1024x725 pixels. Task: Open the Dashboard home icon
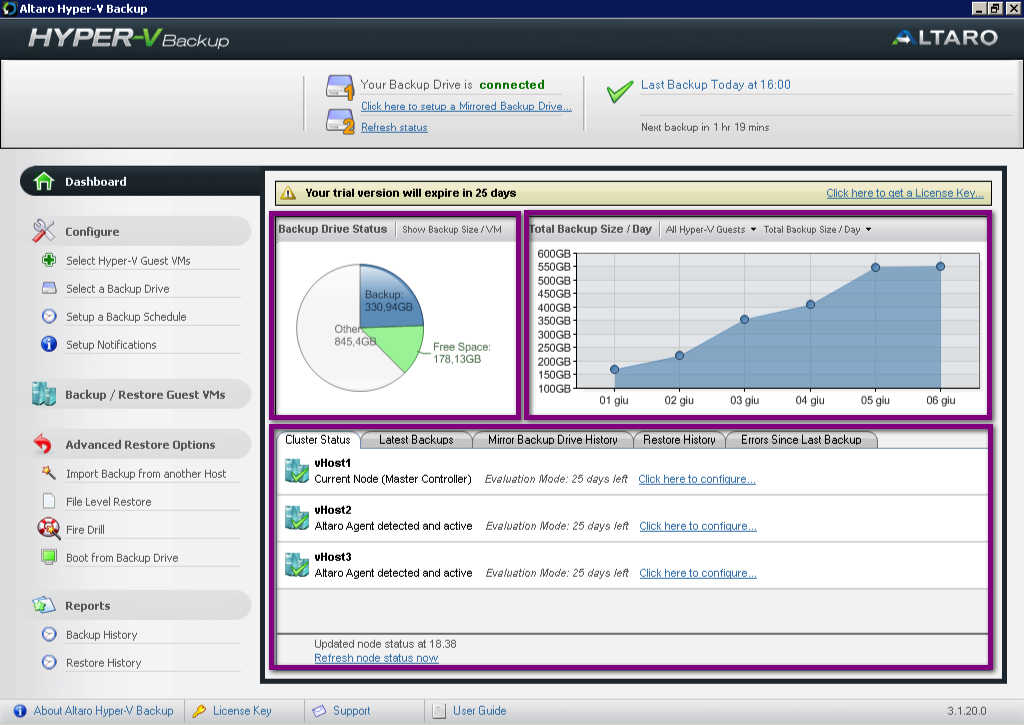(x=44, y=181)
